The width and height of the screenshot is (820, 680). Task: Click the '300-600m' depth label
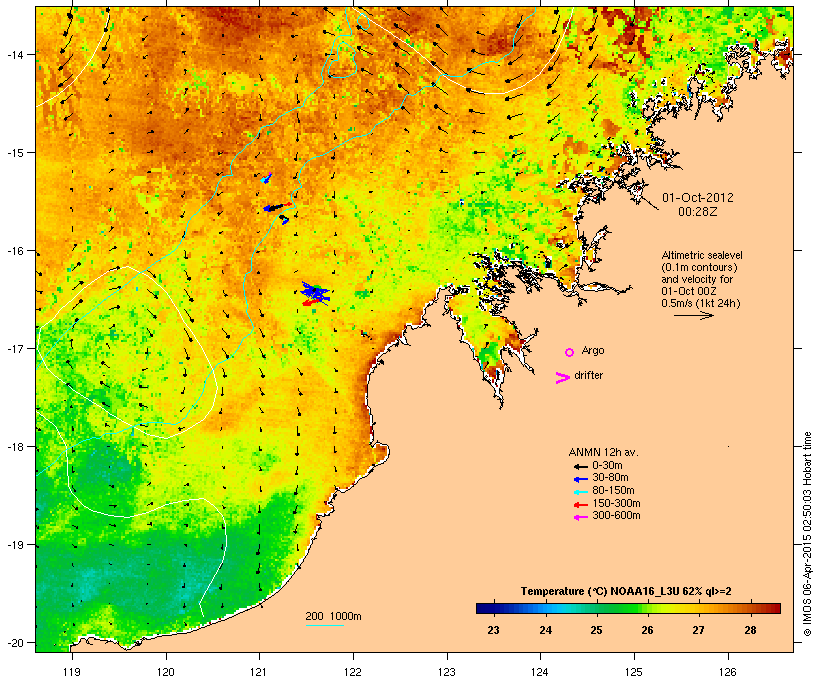pyautogui.click(x=617, y=516)
